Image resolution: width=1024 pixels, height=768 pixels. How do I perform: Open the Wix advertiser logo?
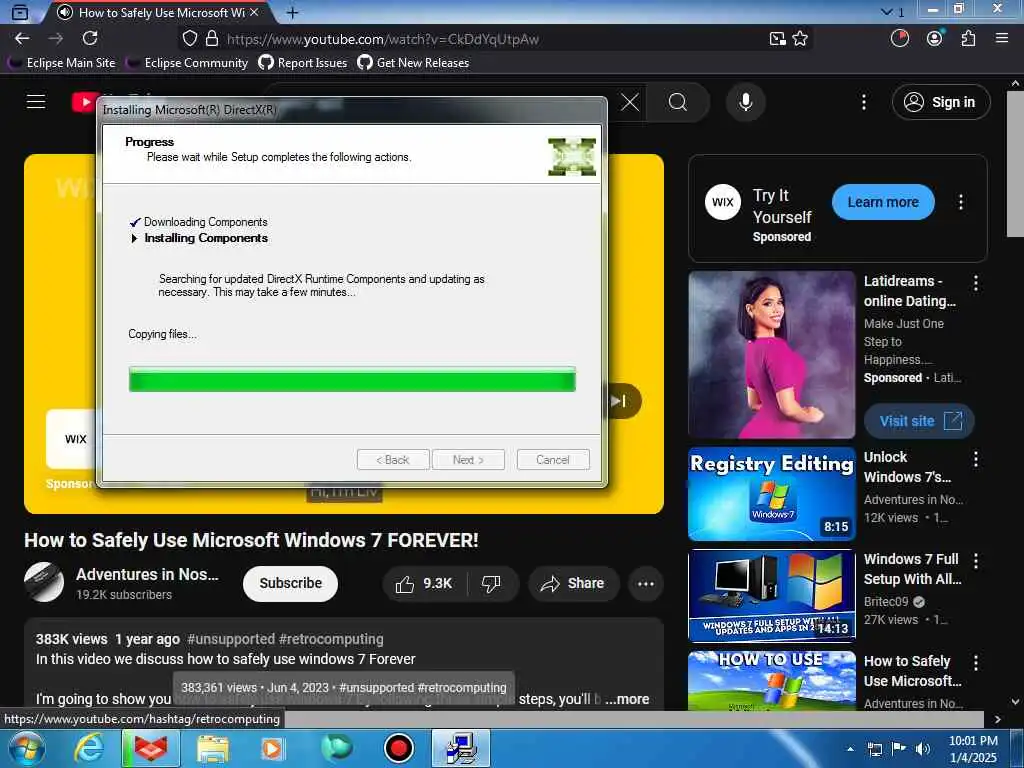(x=722, y=202)
